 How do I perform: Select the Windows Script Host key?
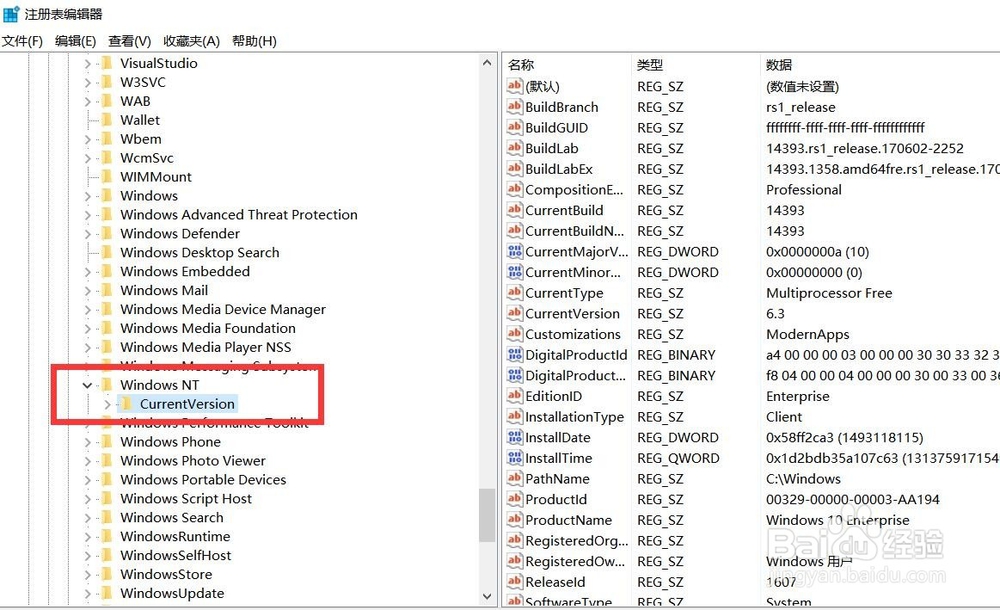(186, 498)
